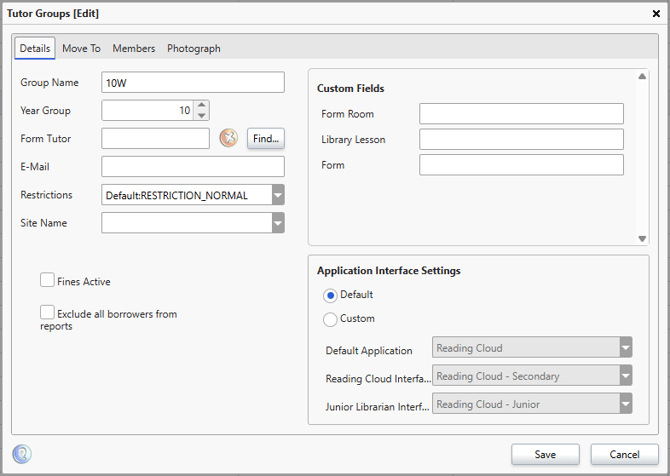Open the Junior Librarian Interface dropdown
Screen dimensions: 670x476
tap(626, 404)
